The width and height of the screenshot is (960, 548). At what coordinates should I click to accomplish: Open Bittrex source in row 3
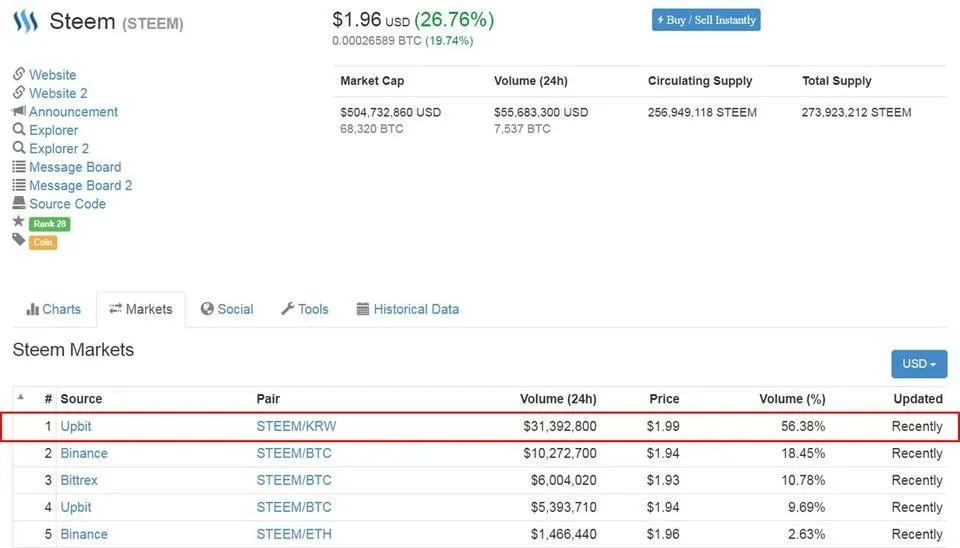coord(79,480)
